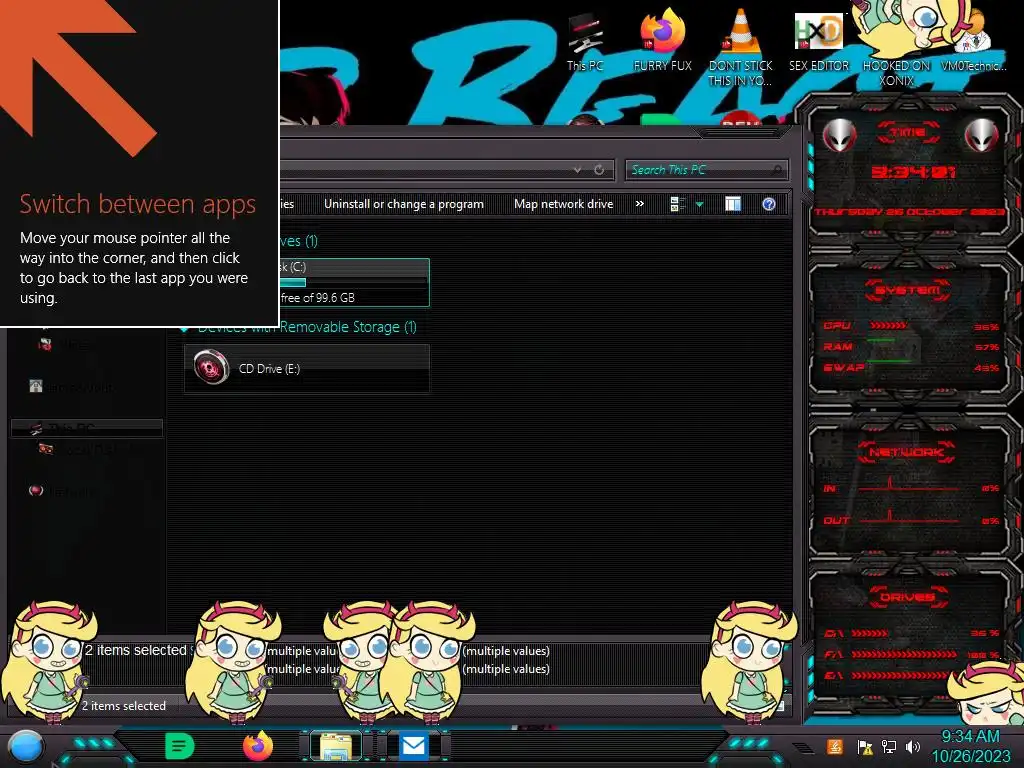
Task: Click the left alien head on Time widget
Action: pos(839,136)
